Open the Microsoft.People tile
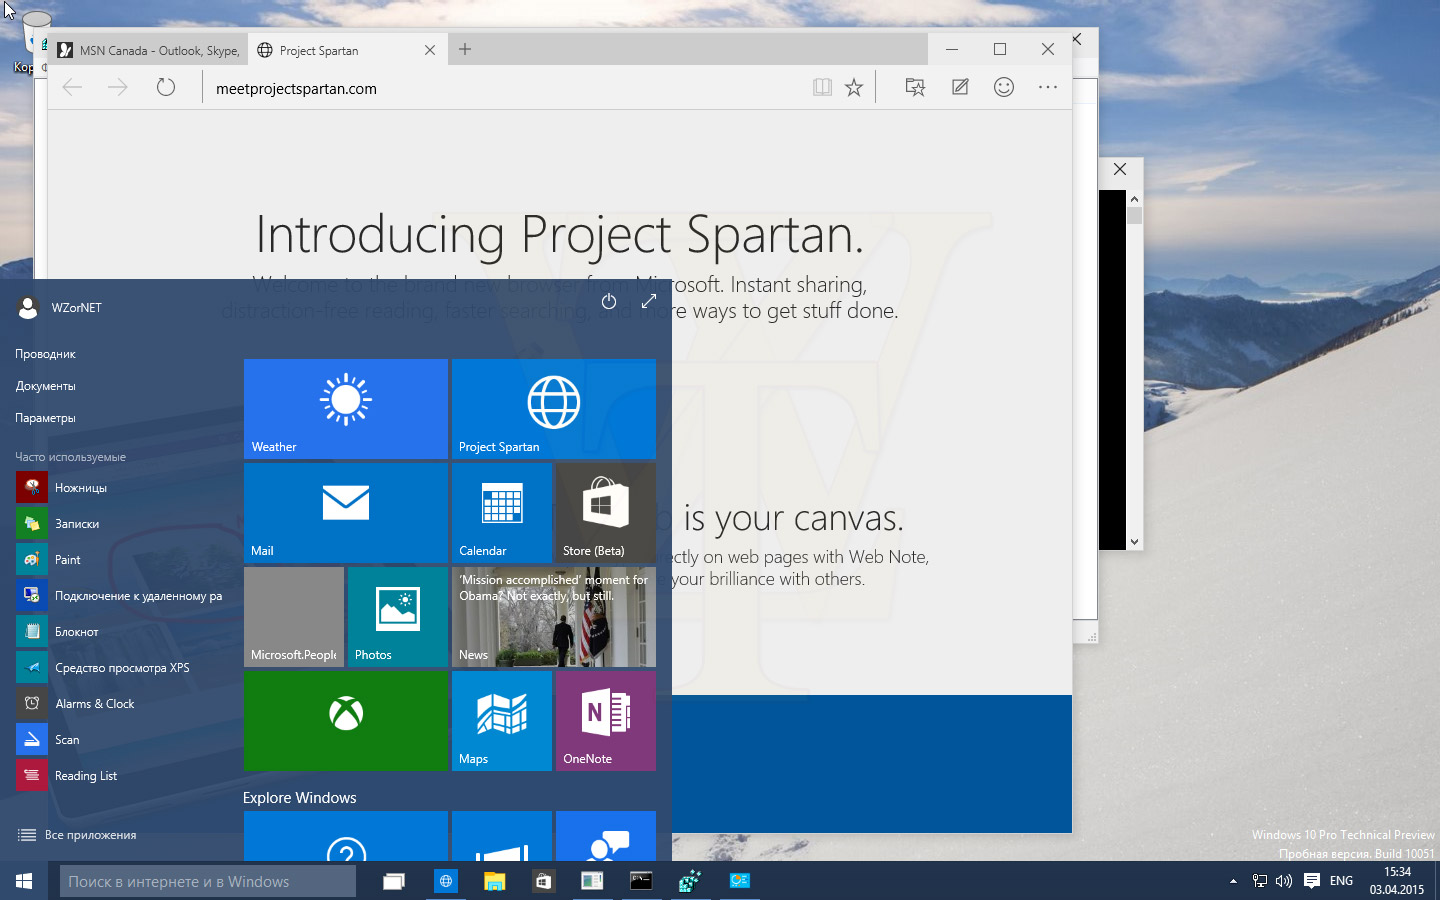The height and width of the screenshot is (900, 1440). [x=294, y=617]
